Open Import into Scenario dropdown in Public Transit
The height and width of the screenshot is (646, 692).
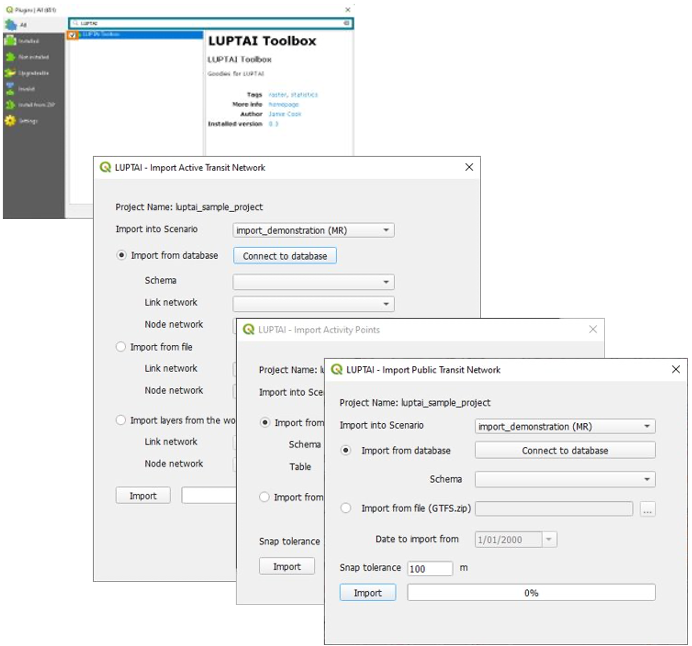(565, 426)
